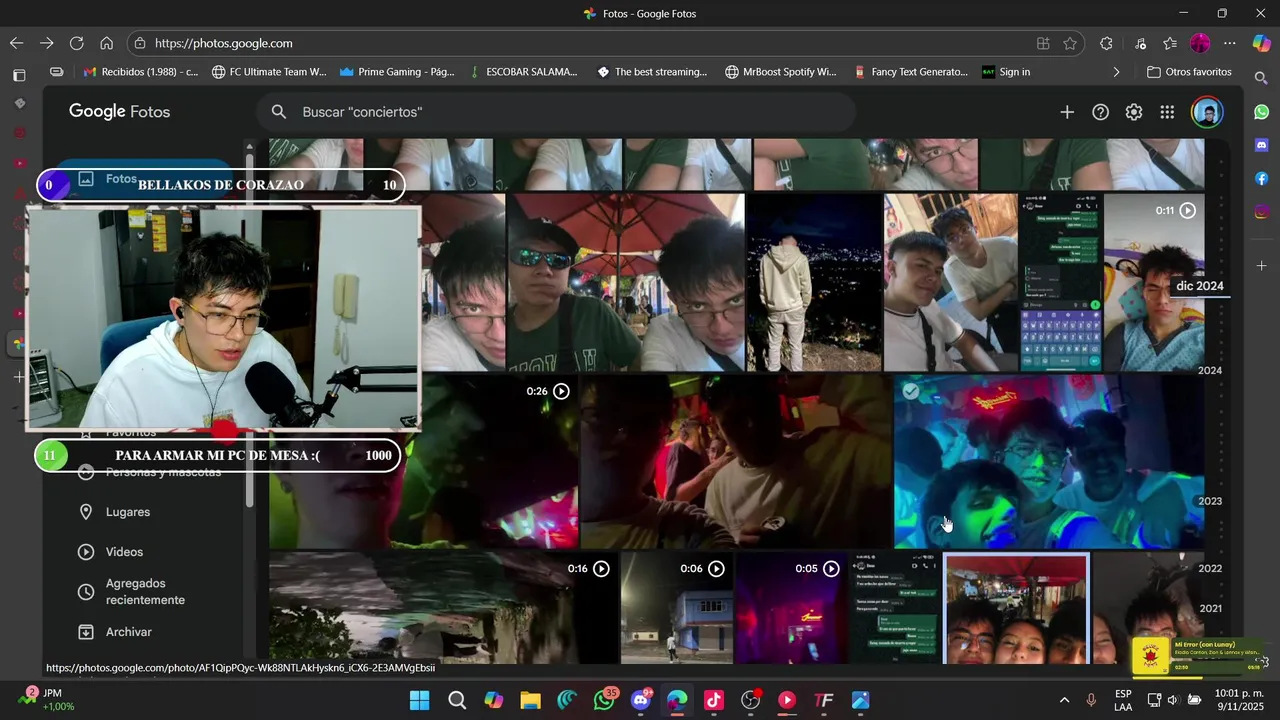1280x720 pixels.
Task: Select the checkmark on the neon party photo
Action: click(910, 391)
